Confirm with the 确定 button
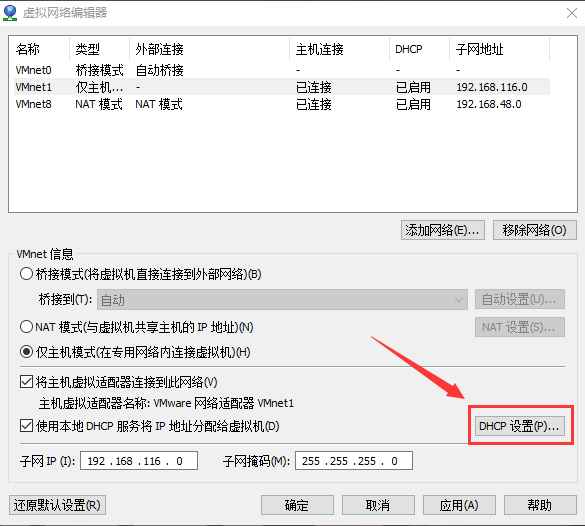585x526 pixels. [297, 505]
